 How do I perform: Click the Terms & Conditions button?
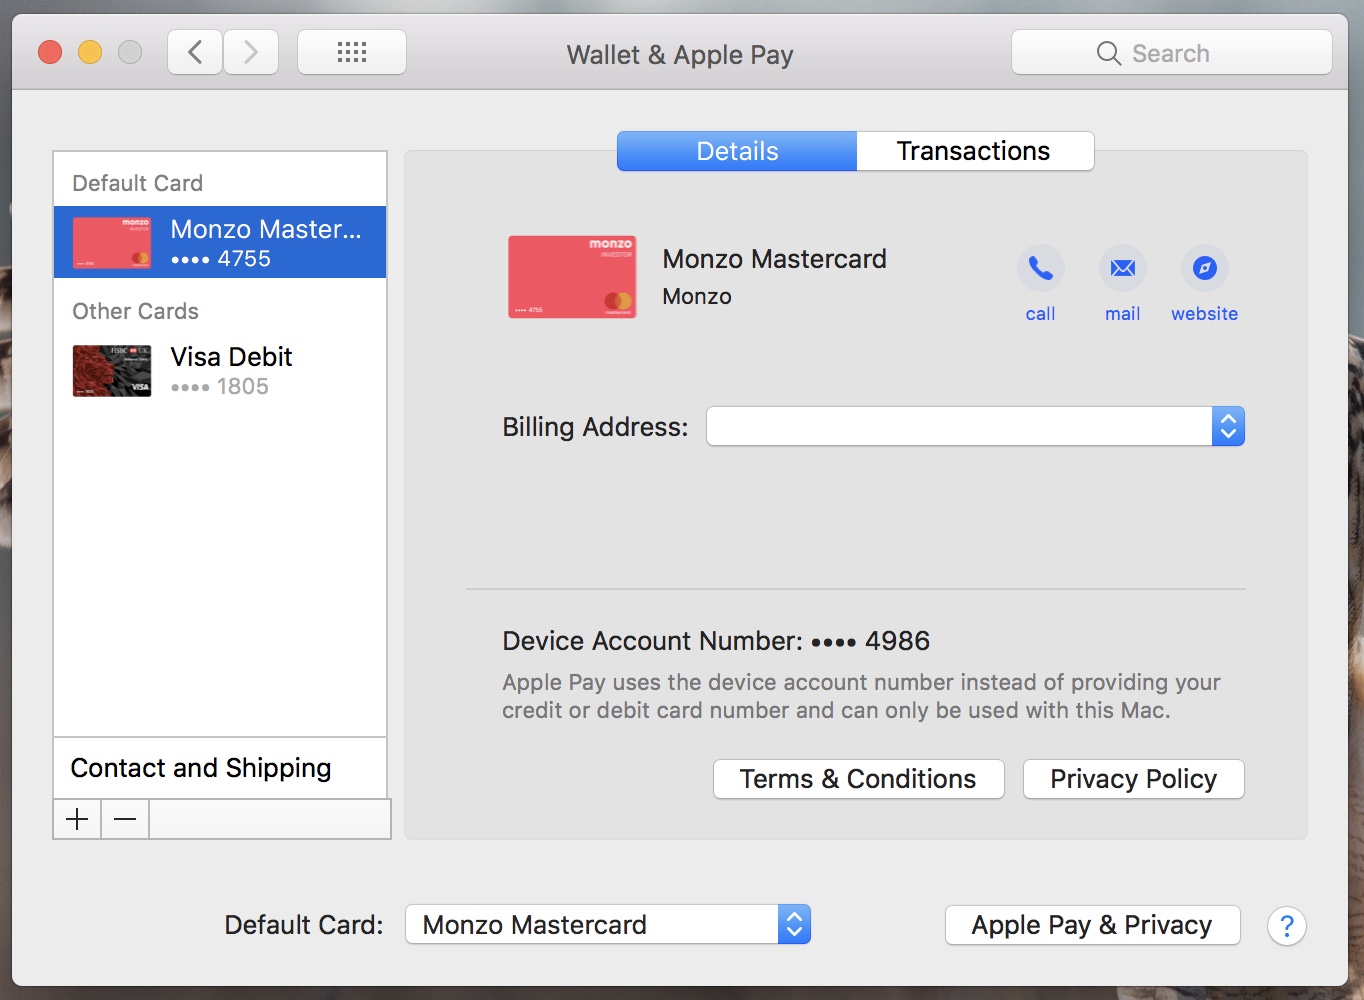click(858, 779)
